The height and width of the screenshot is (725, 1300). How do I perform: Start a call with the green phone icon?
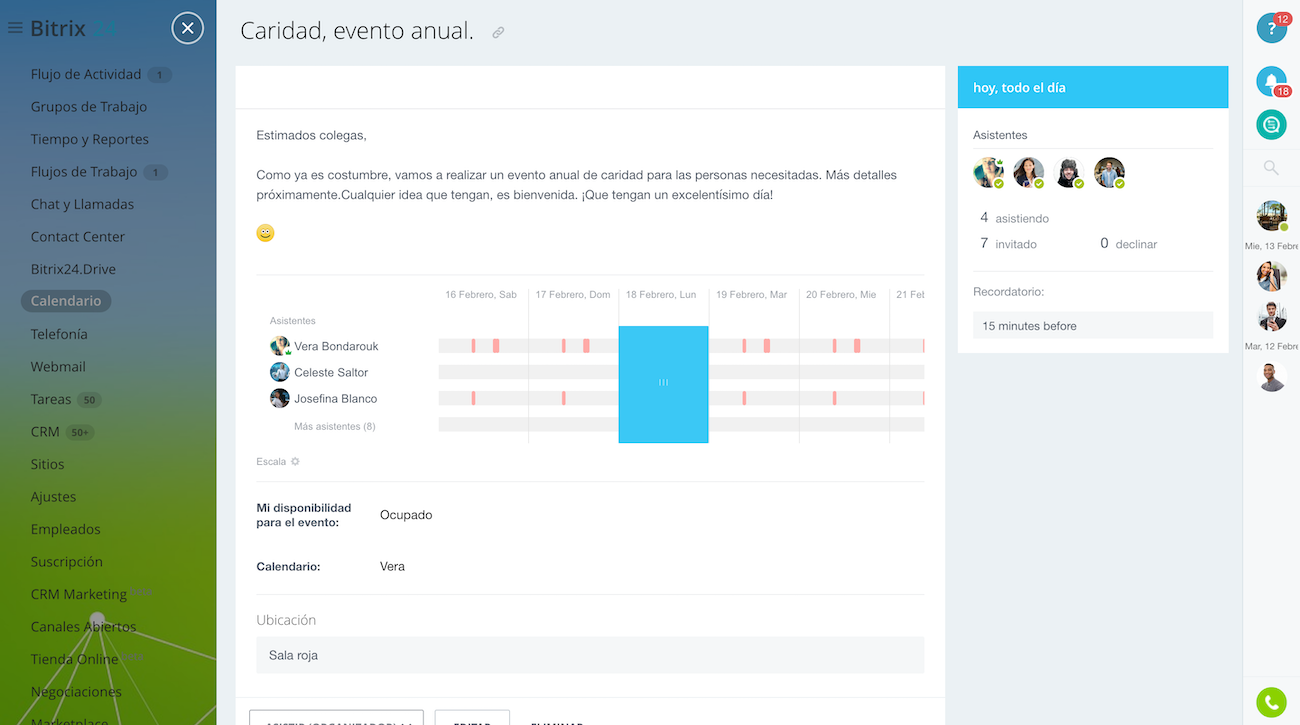coord(1271,703)
